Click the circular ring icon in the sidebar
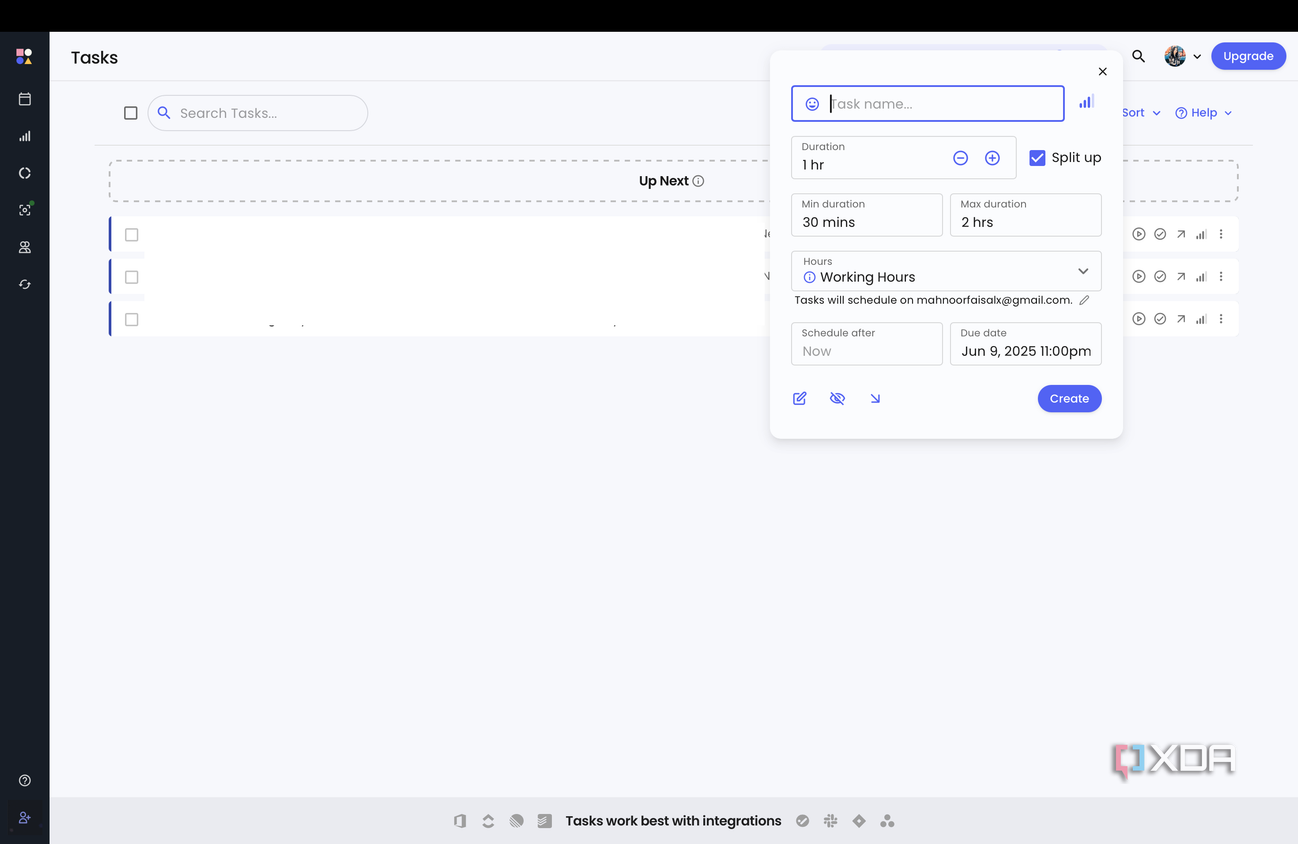This screenshot has height=844, width=1298. [x=25, y=173]
